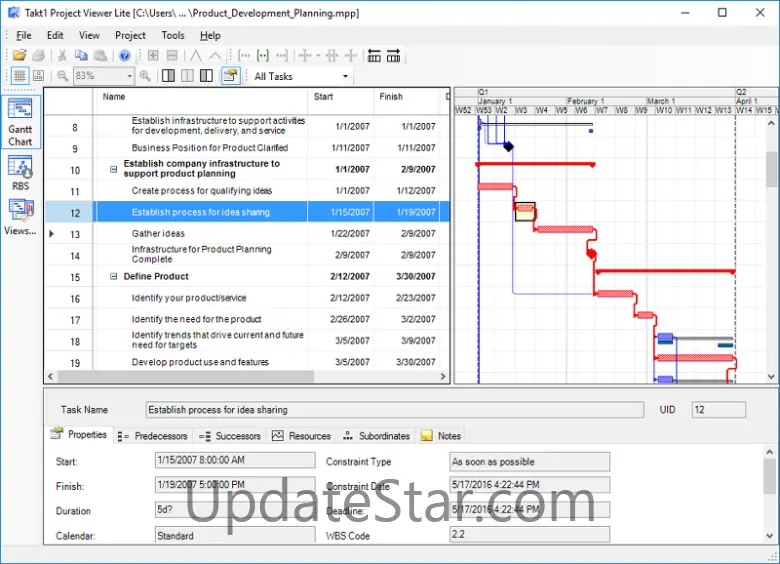Switch to the Subordinates tab
This screenshot has width=780, height=564.
coord(377,436)
